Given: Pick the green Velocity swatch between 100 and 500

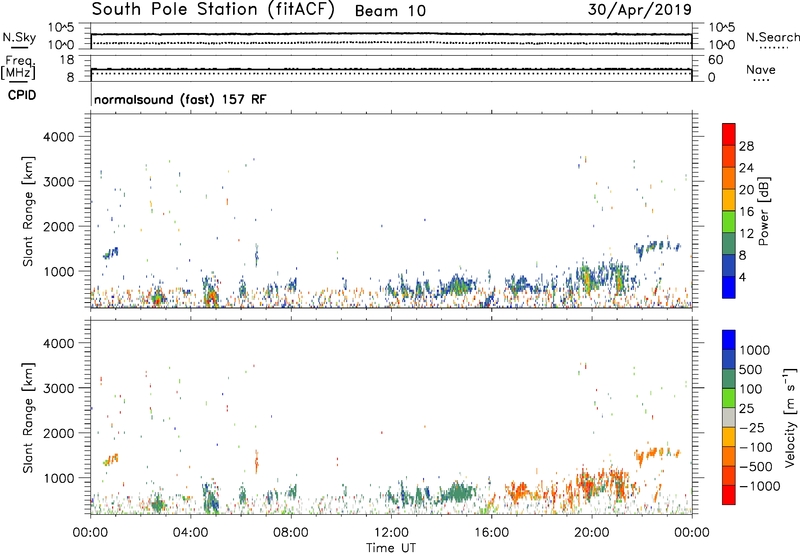Looking at the screenshot, I should pyautogui.click(x=729, y=380).
